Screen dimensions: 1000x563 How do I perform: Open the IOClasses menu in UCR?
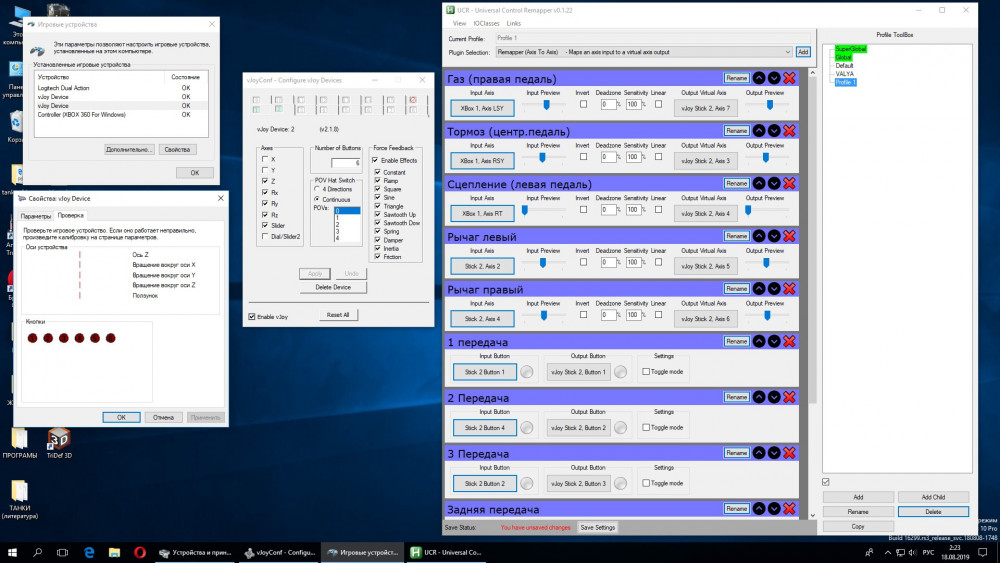(486, 23)
